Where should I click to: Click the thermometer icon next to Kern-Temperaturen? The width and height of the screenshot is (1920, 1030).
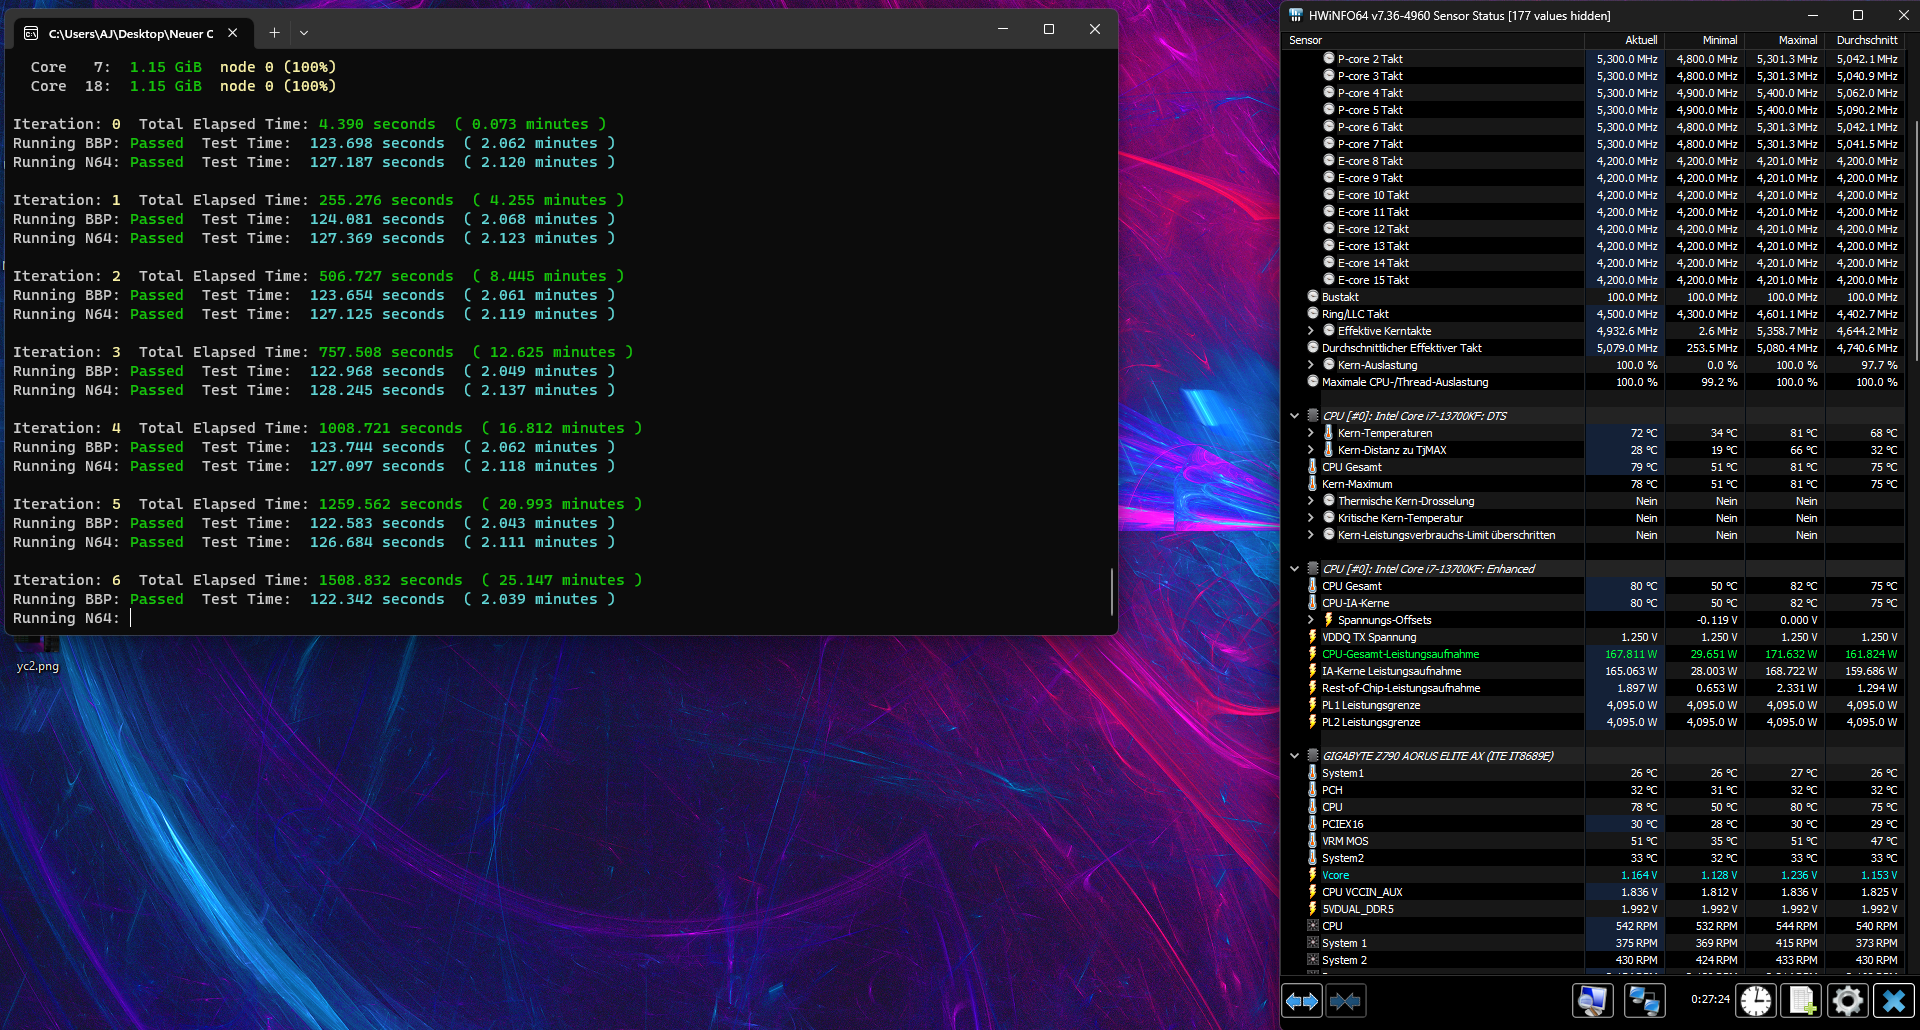(x=1328, y=432)
